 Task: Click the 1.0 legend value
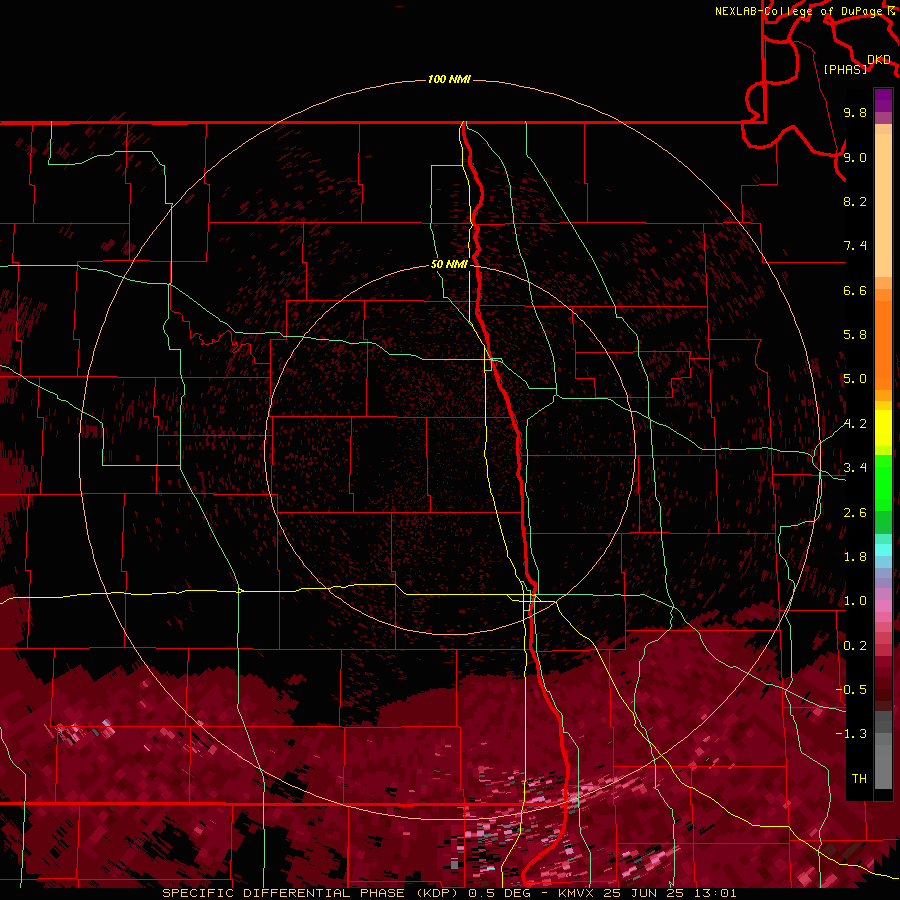855,601
